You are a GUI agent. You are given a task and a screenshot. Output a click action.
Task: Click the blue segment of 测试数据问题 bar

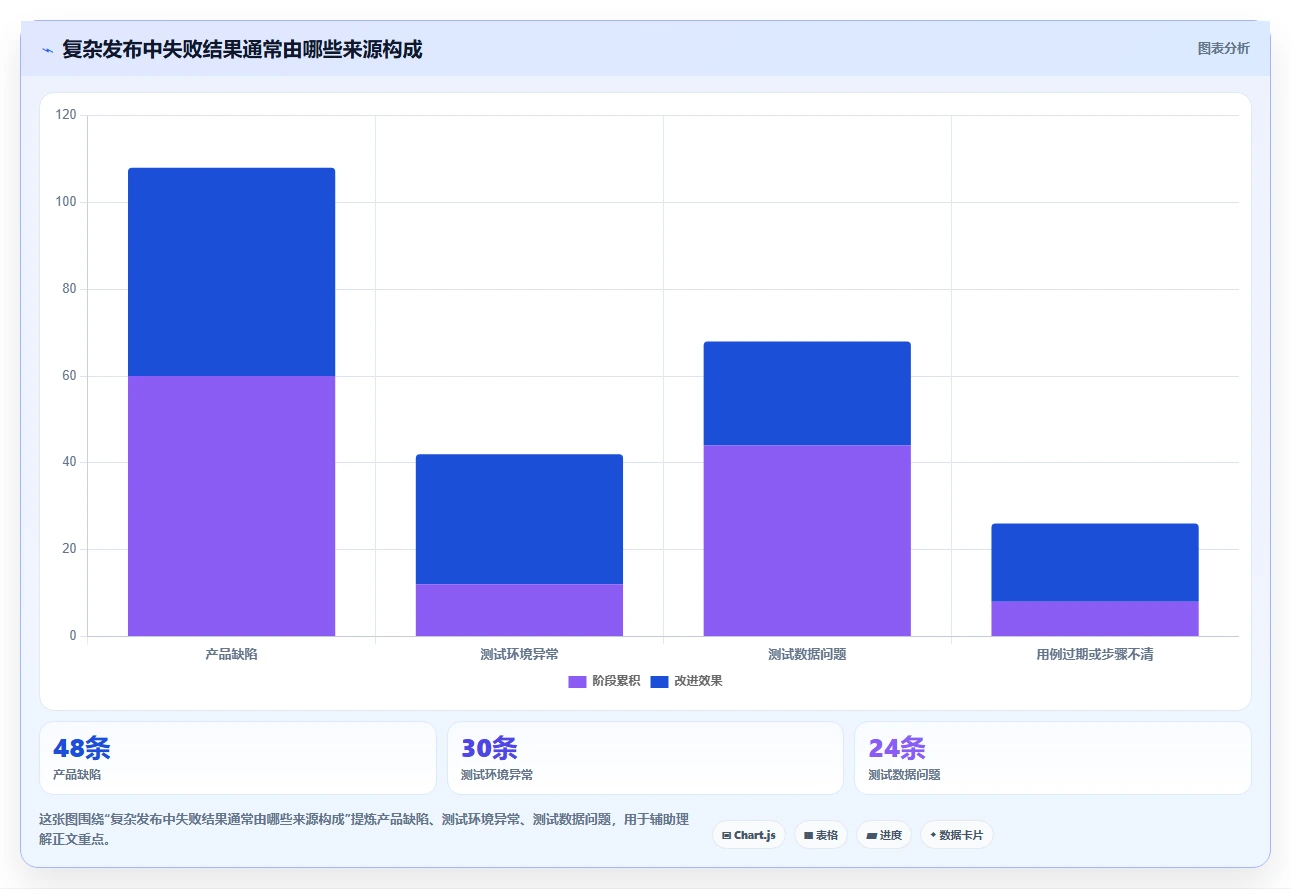tap(807, 393)
